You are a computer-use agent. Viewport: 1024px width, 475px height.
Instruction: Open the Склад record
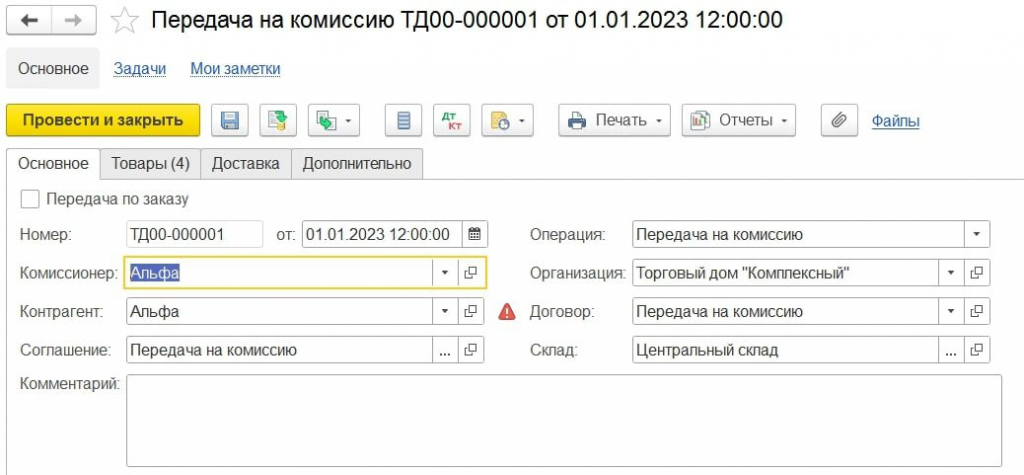[x=977, y=350]
